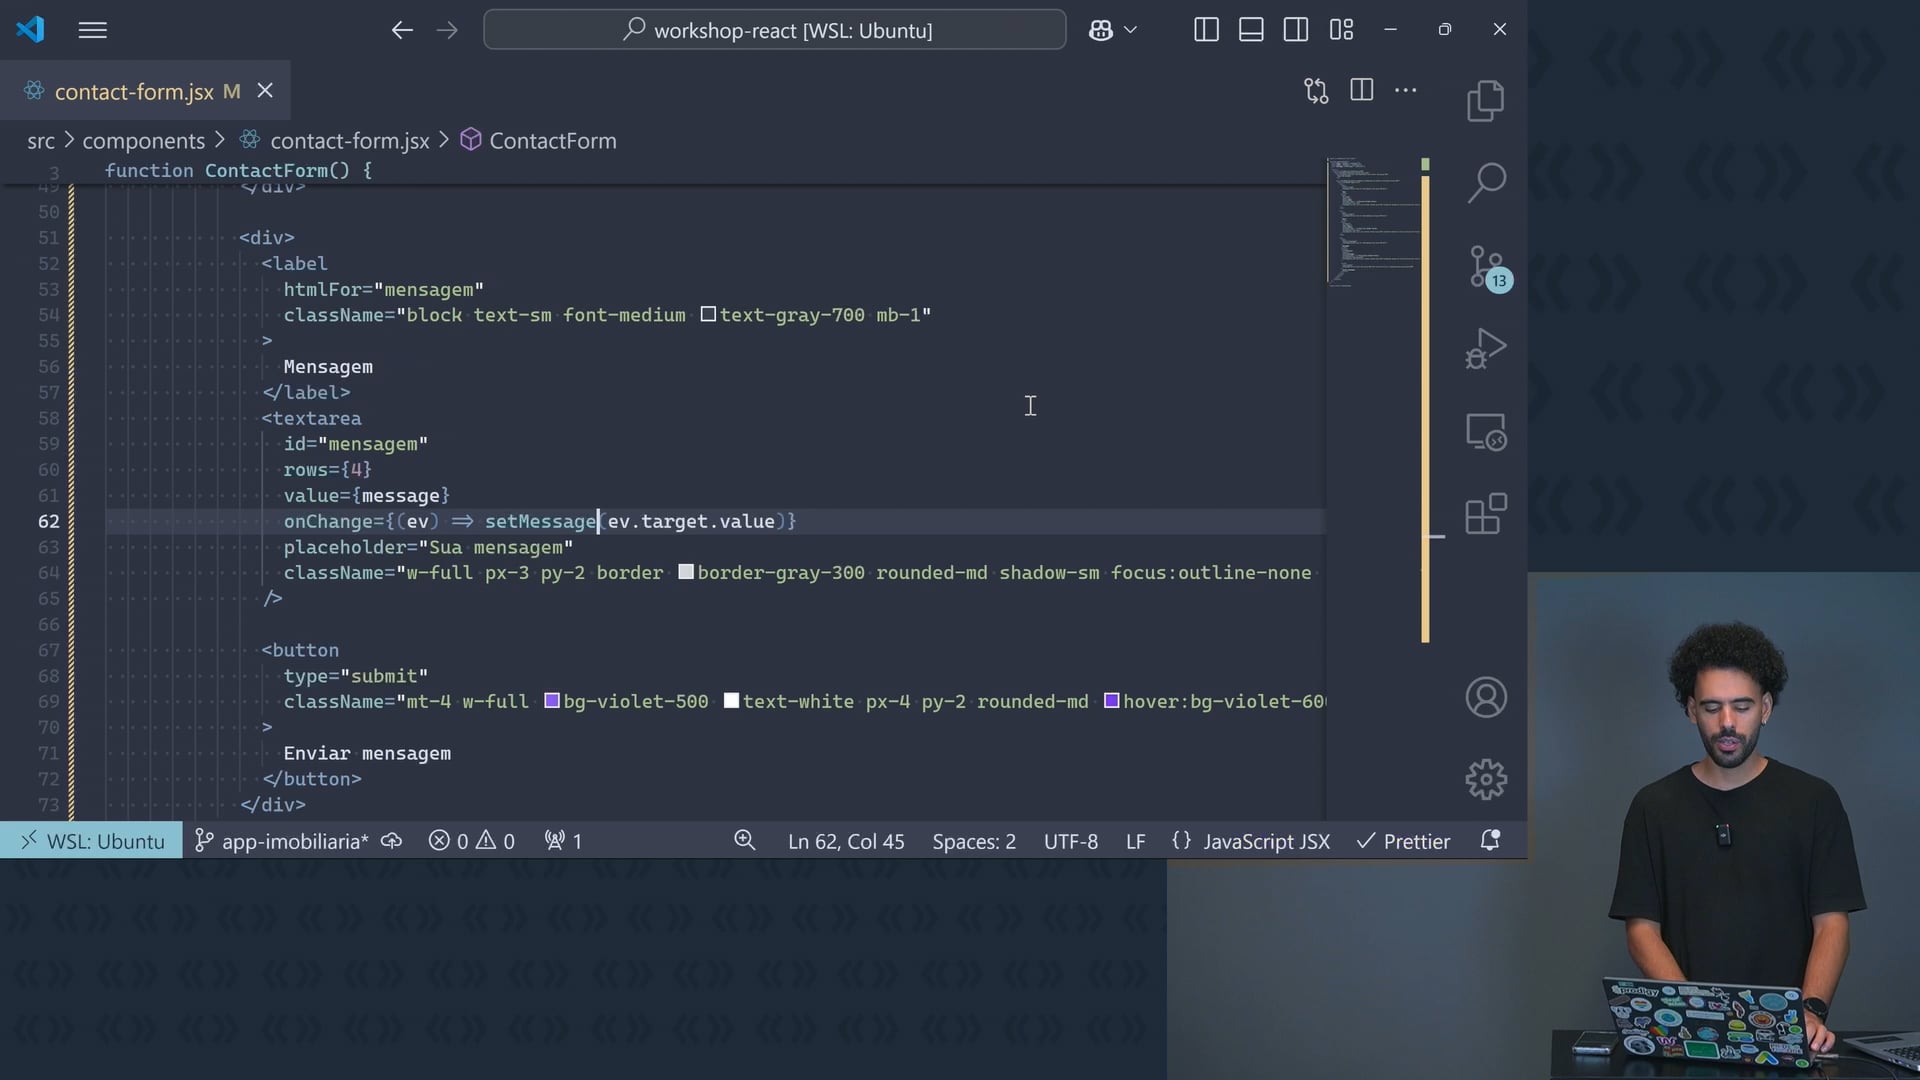Viewport: 1920px width, 1080px height.
Task: Open more editor actions menu
Action: pos(1406,90)
